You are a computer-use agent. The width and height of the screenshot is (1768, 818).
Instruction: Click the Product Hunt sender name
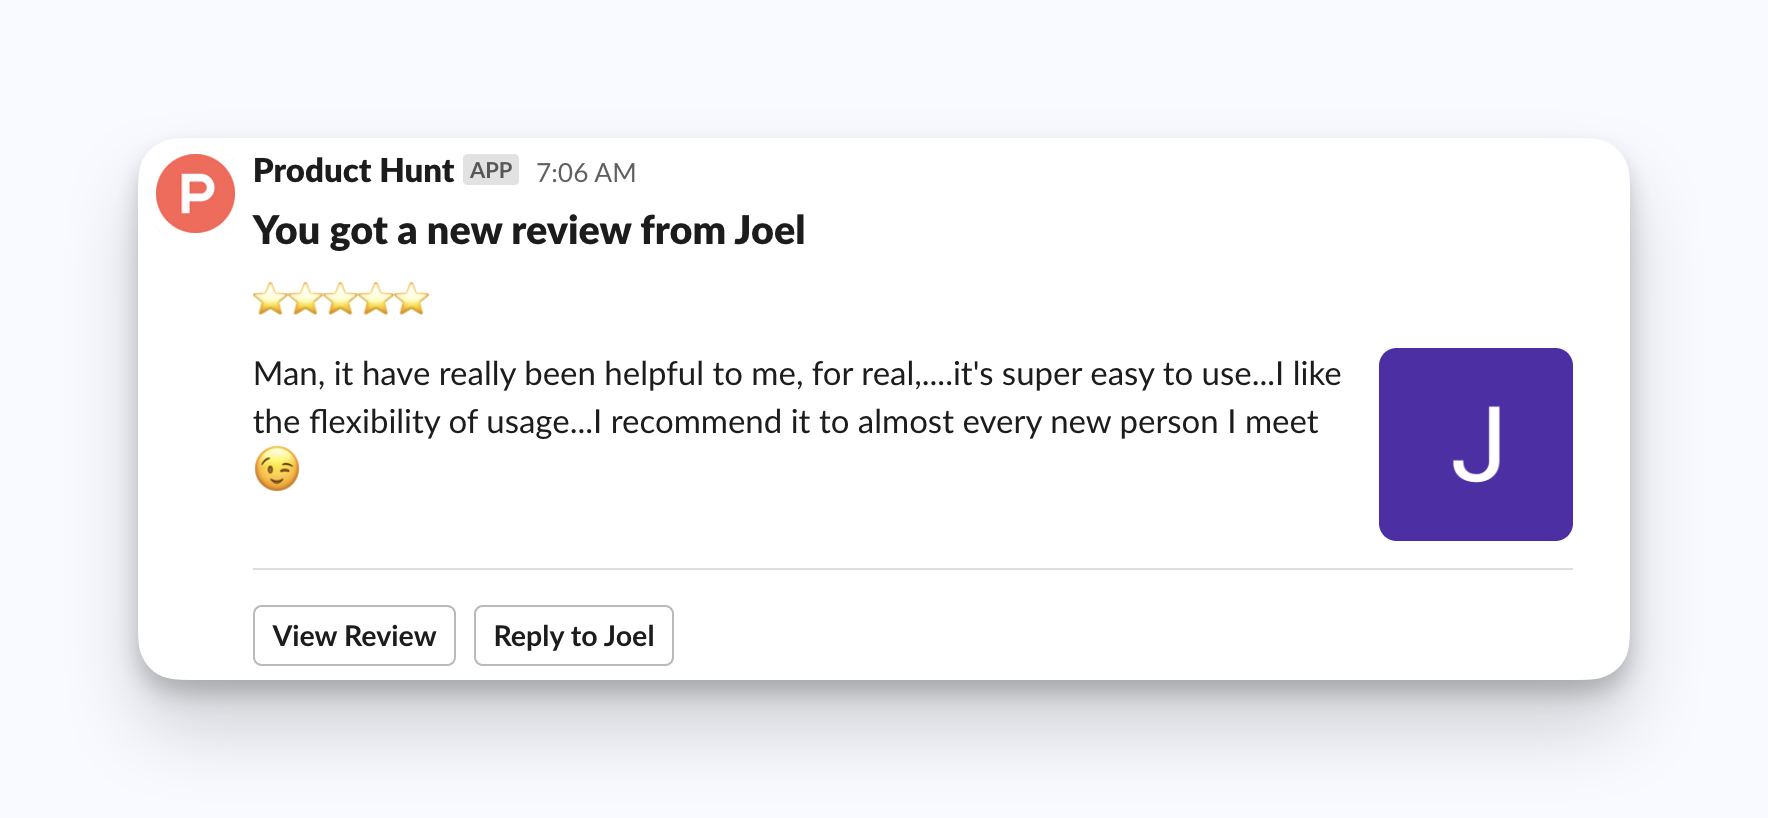352,170
